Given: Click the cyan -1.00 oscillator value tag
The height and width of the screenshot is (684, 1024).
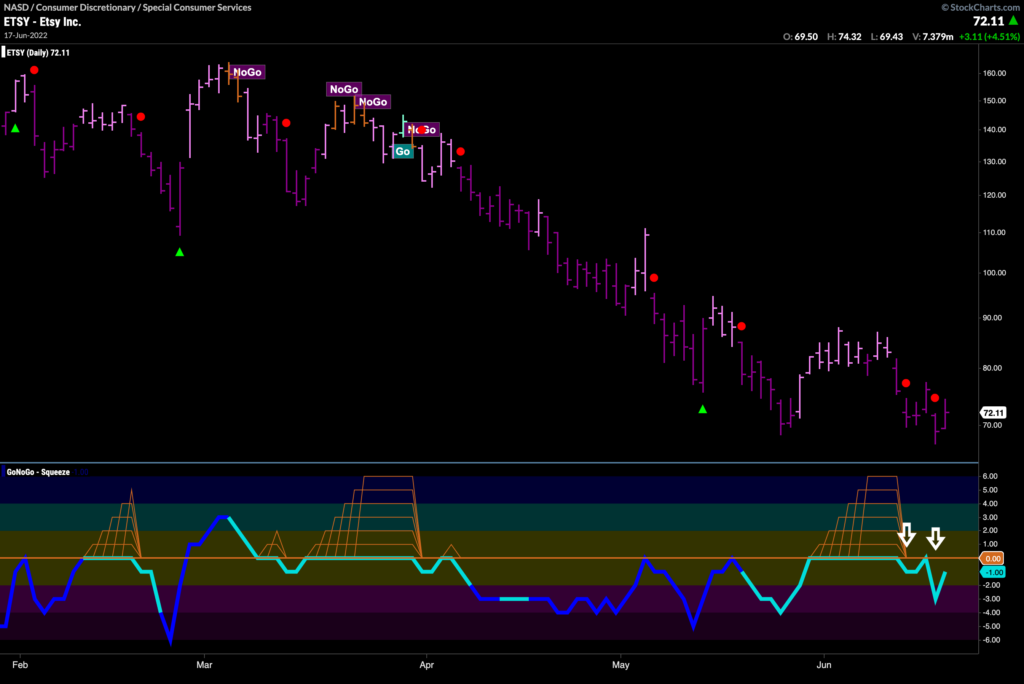Looking at the screenshot, I should [x=993, y=572].
